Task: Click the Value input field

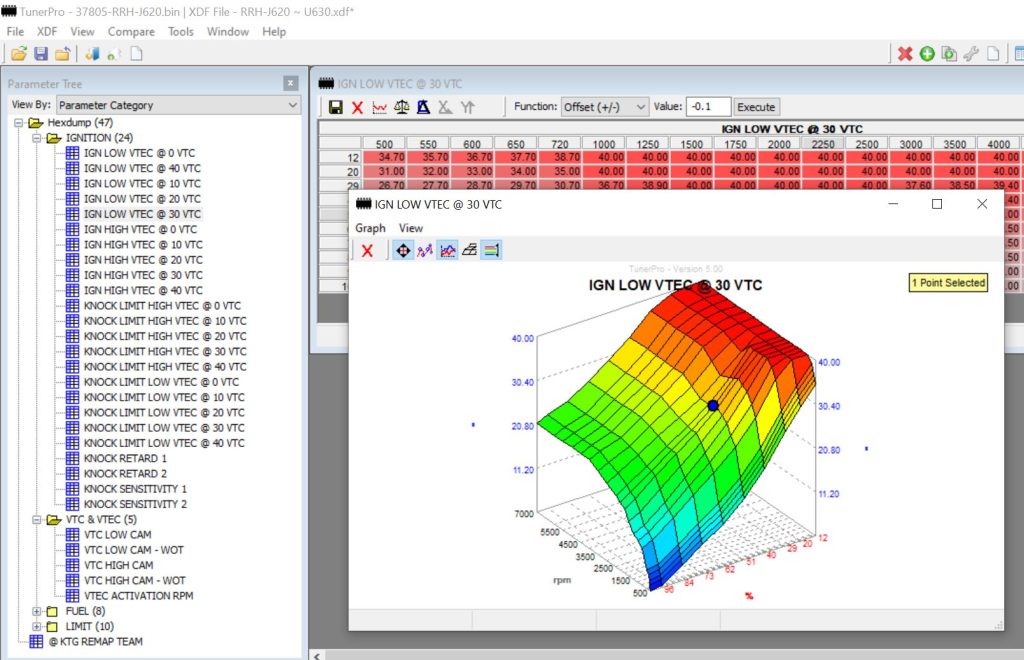Action: pos(708,107)
